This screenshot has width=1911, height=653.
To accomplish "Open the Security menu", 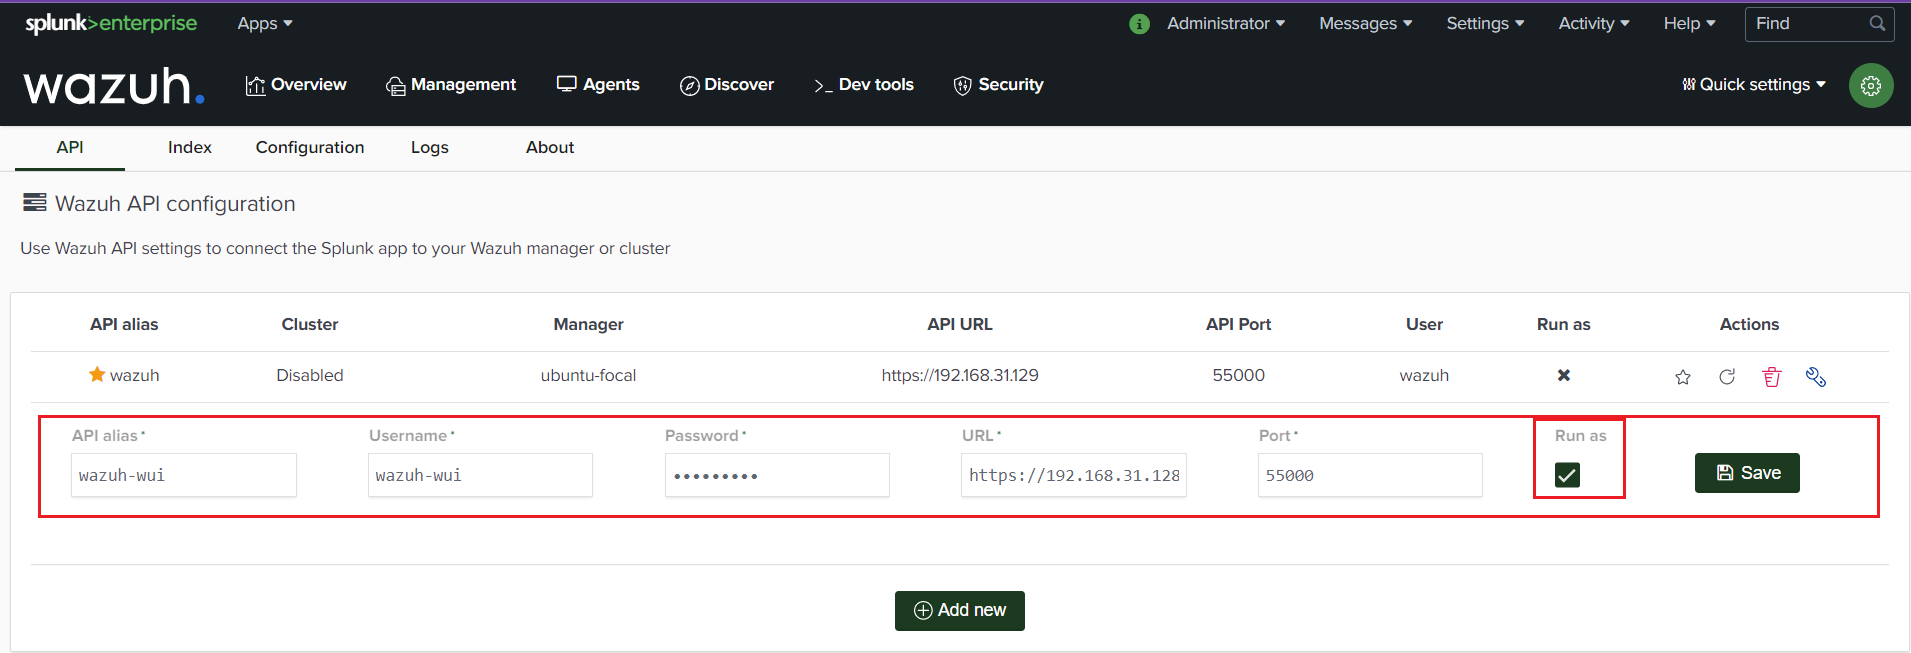I will [x=998, y=85].
